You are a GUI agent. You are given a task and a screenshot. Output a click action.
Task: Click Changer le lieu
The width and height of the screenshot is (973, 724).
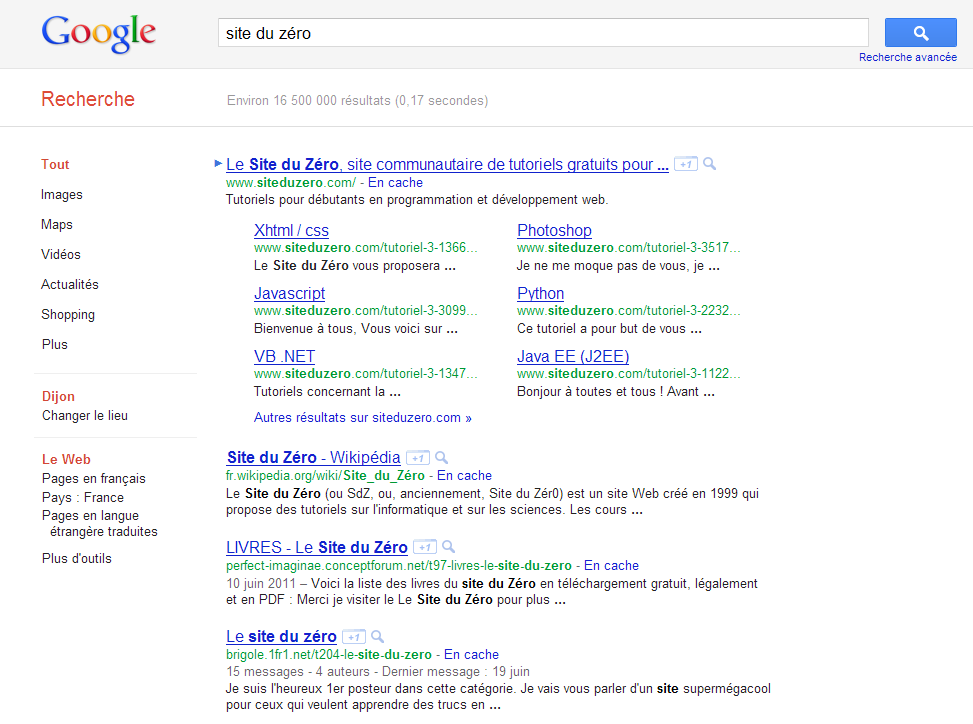(x=85, y=416)
